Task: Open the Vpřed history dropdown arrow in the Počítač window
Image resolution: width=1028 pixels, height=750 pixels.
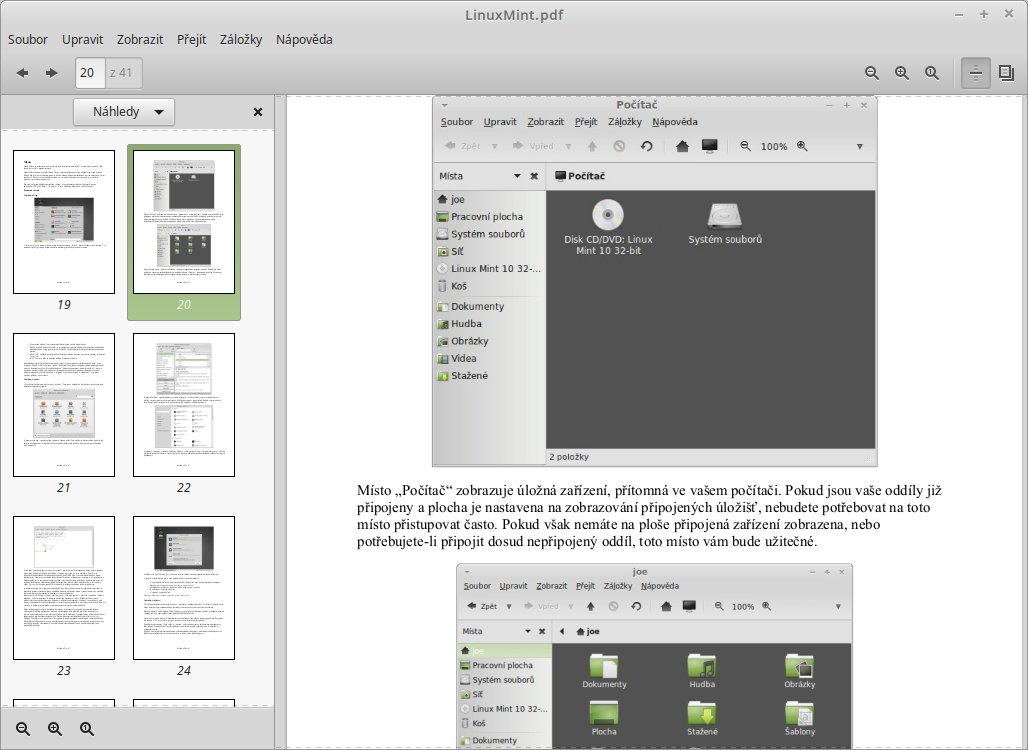Action: tap(568, 146)
